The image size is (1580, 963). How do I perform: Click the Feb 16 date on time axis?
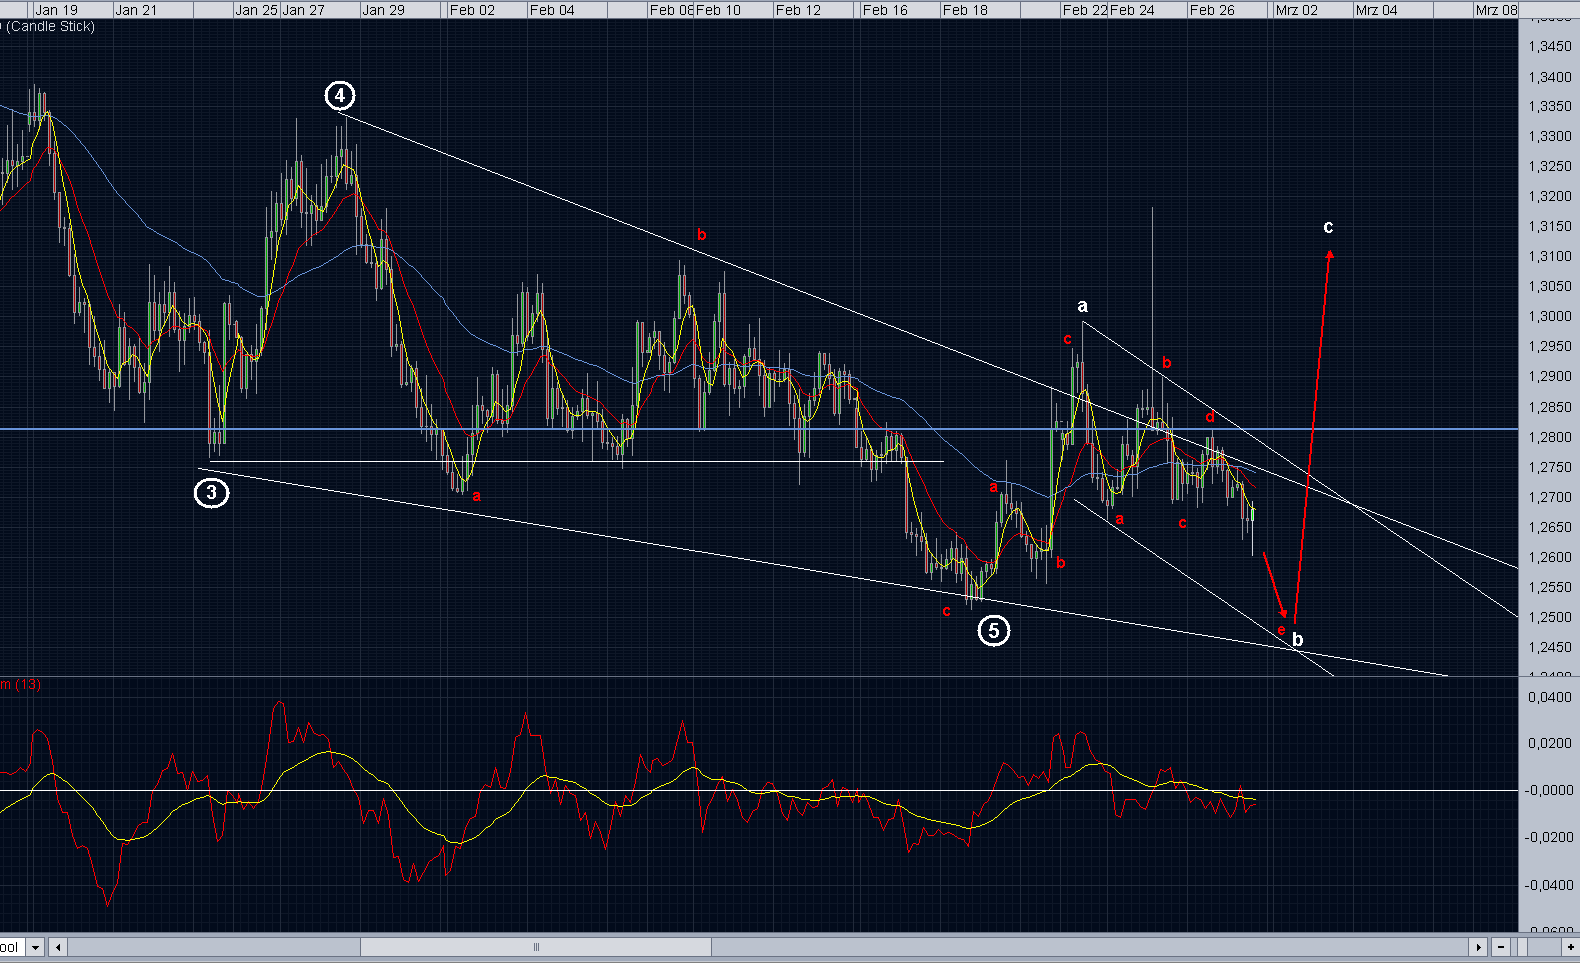click(884, 10)
